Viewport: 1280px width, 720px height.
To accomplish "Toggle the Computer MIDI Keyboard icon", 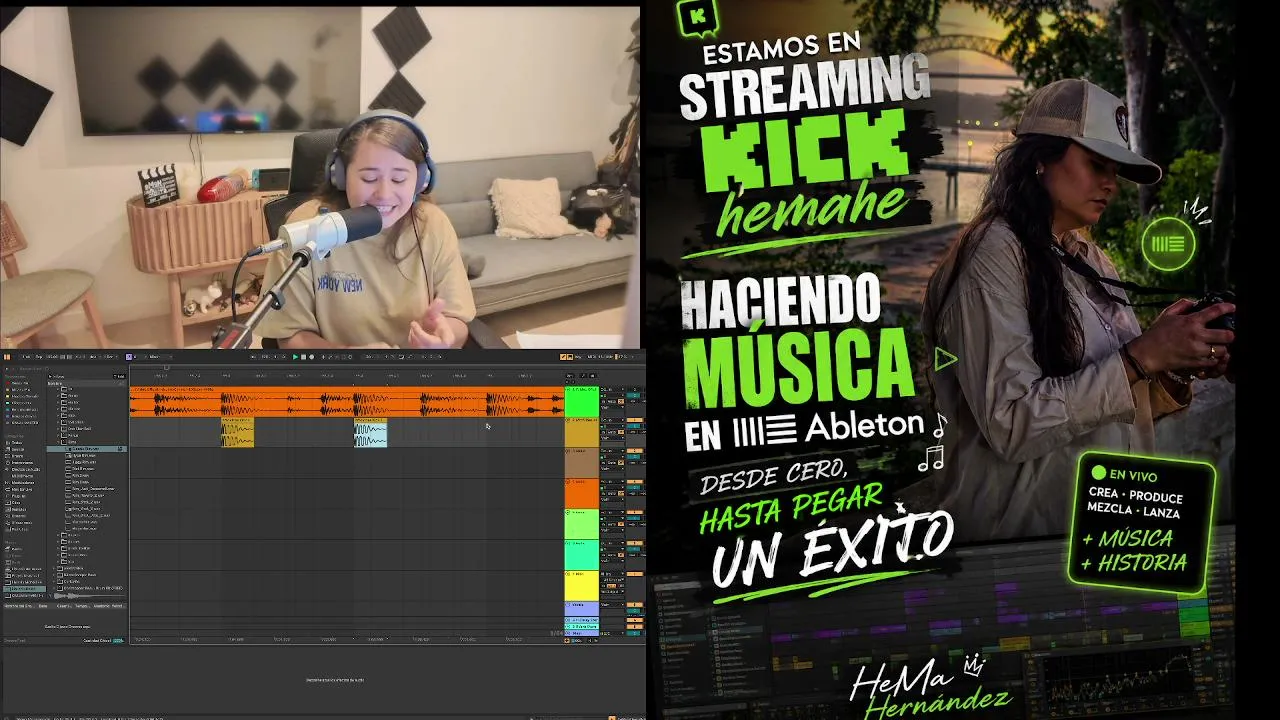I will [572, 357].
